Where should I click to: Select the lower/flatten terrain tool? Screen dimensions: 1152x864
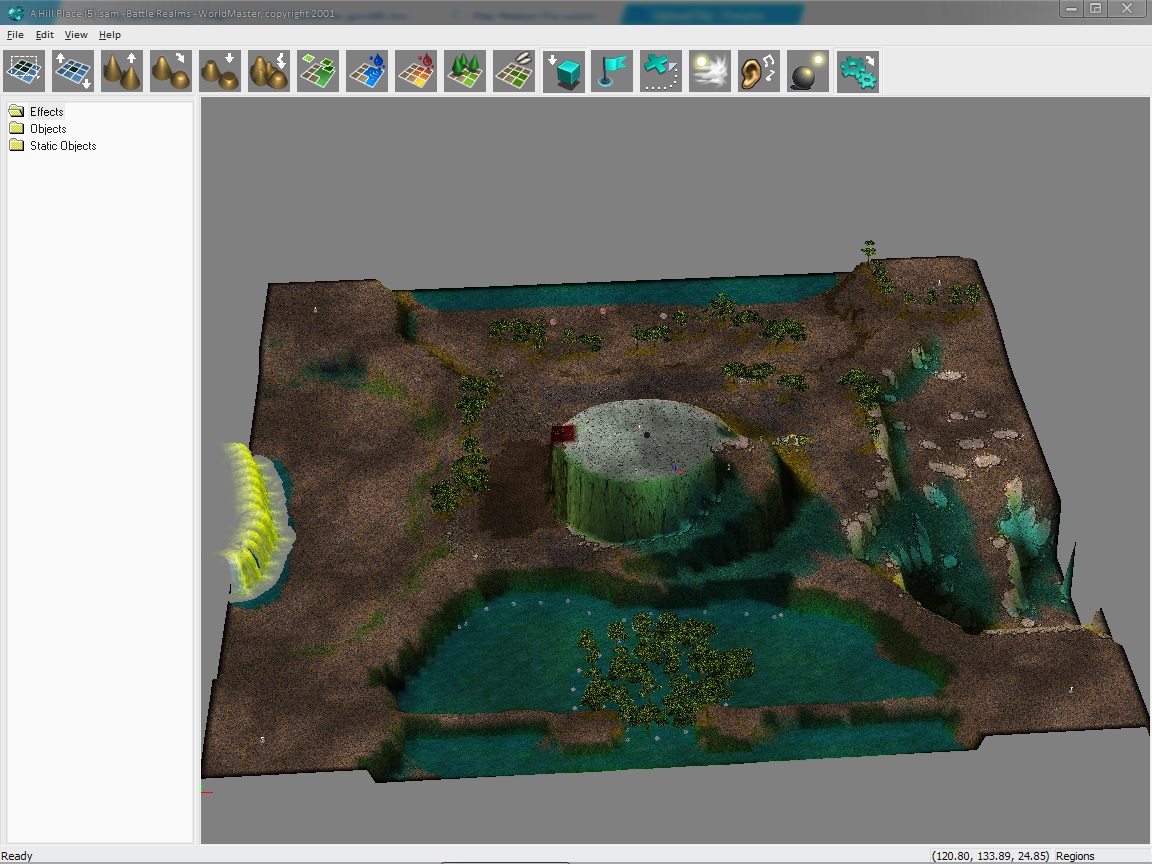pyautogui.click(x=220, y=71)
